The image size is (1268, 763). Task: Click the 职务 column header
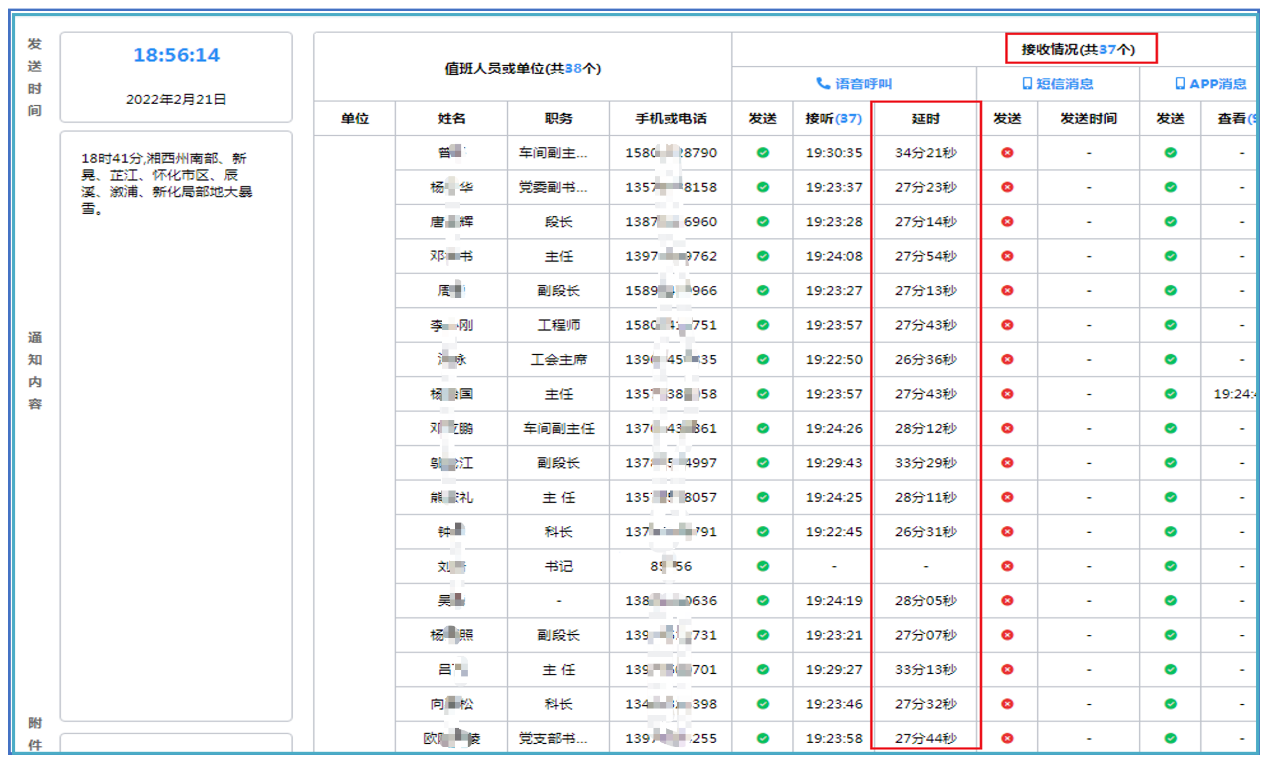point(559,118)
